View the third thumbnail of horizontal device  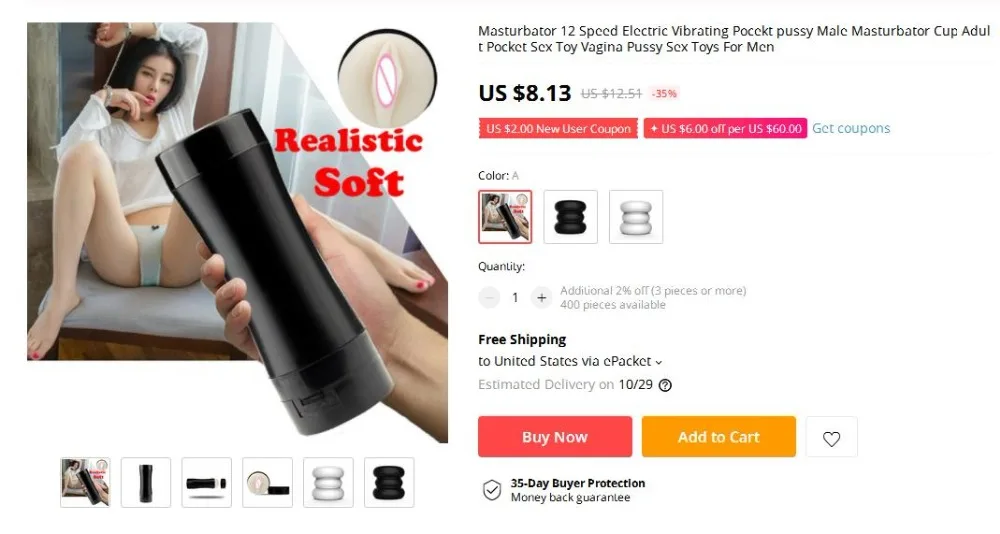207,482
